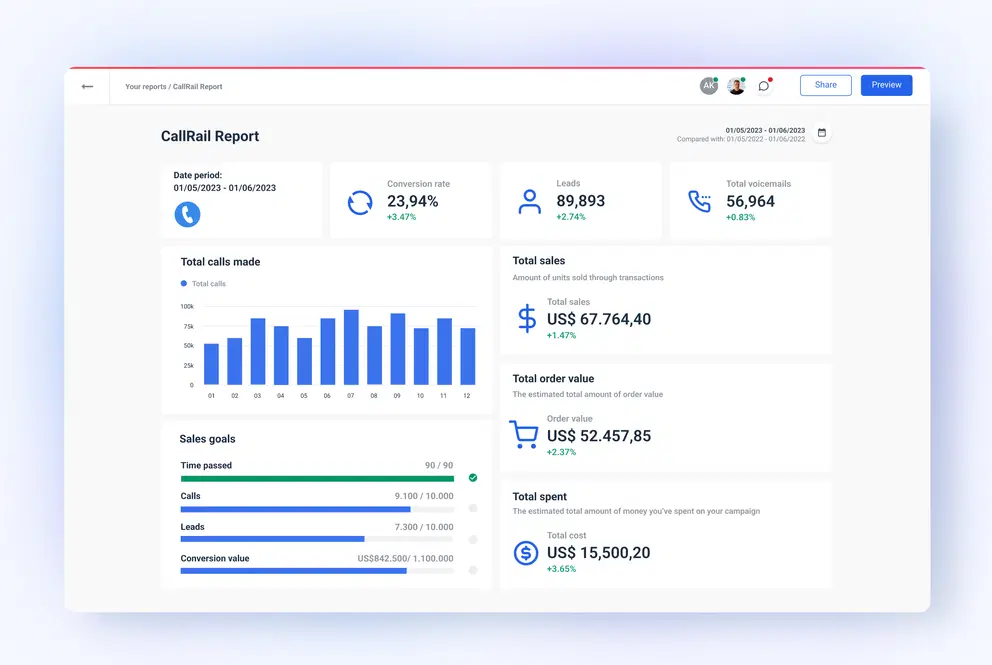
Task: Click the user photo avatar
Action: [x=736, y=86]
